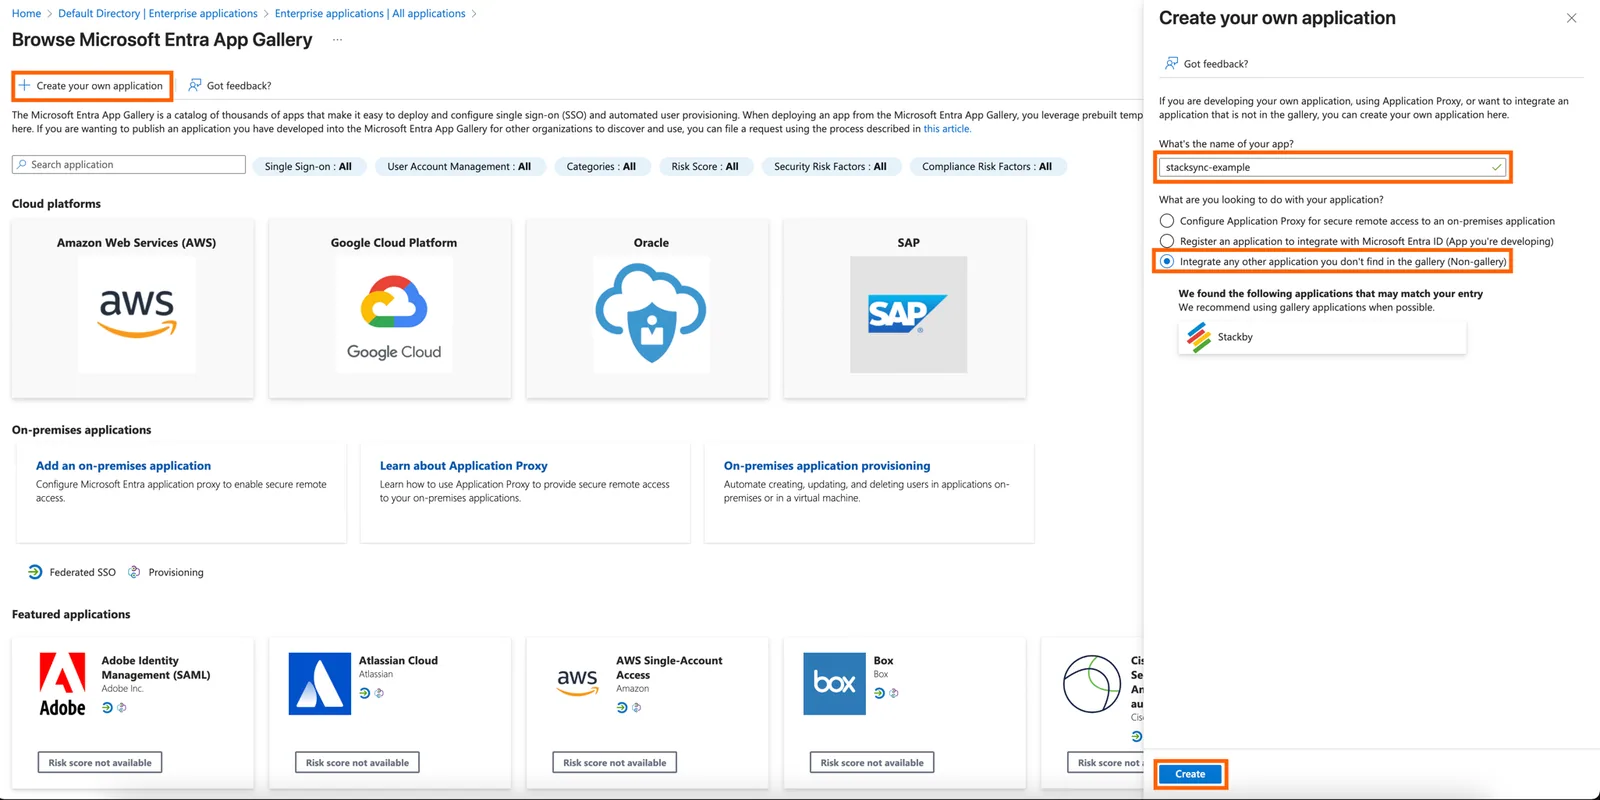Screen dimensions: 1600x800
Task: Choose the SAP logo tile
Action: click(x=908, y=314)
